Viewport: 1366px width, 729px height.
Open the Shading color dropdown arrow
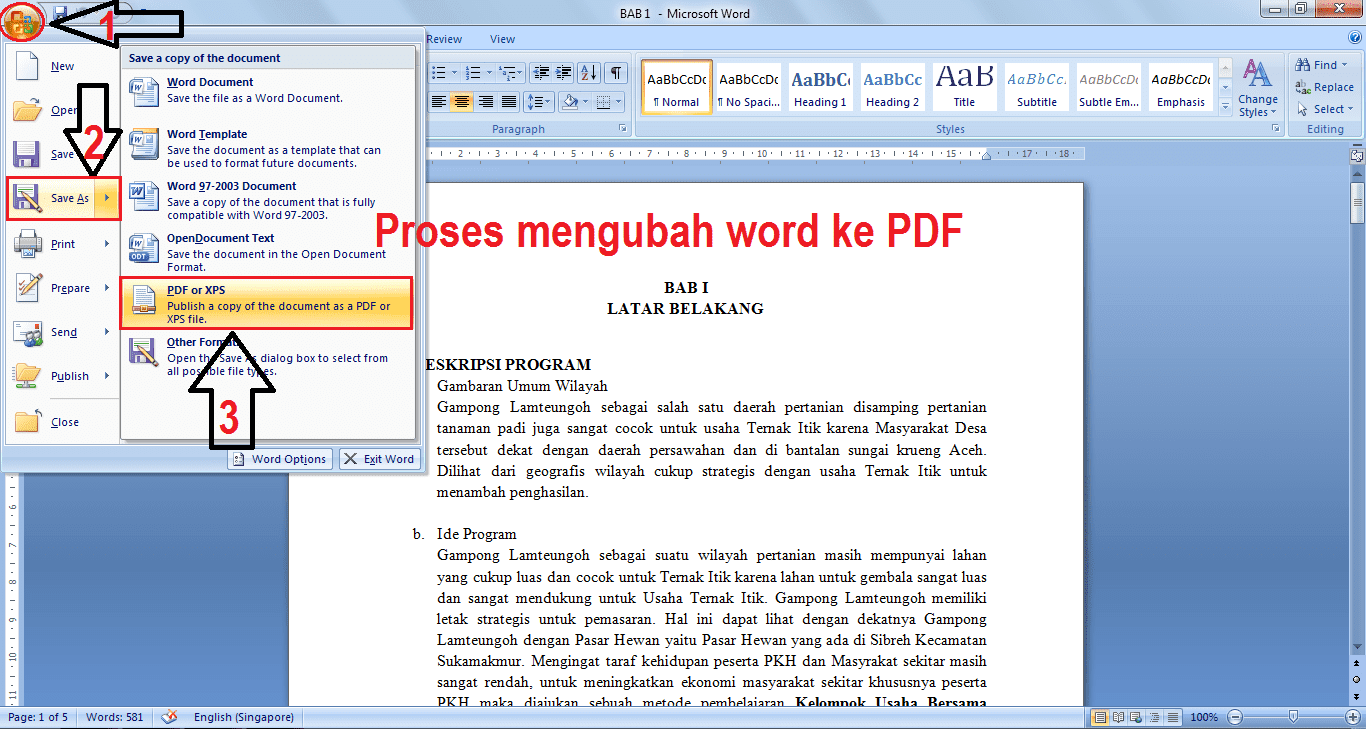pyautogui.click(x=585, y=102)
